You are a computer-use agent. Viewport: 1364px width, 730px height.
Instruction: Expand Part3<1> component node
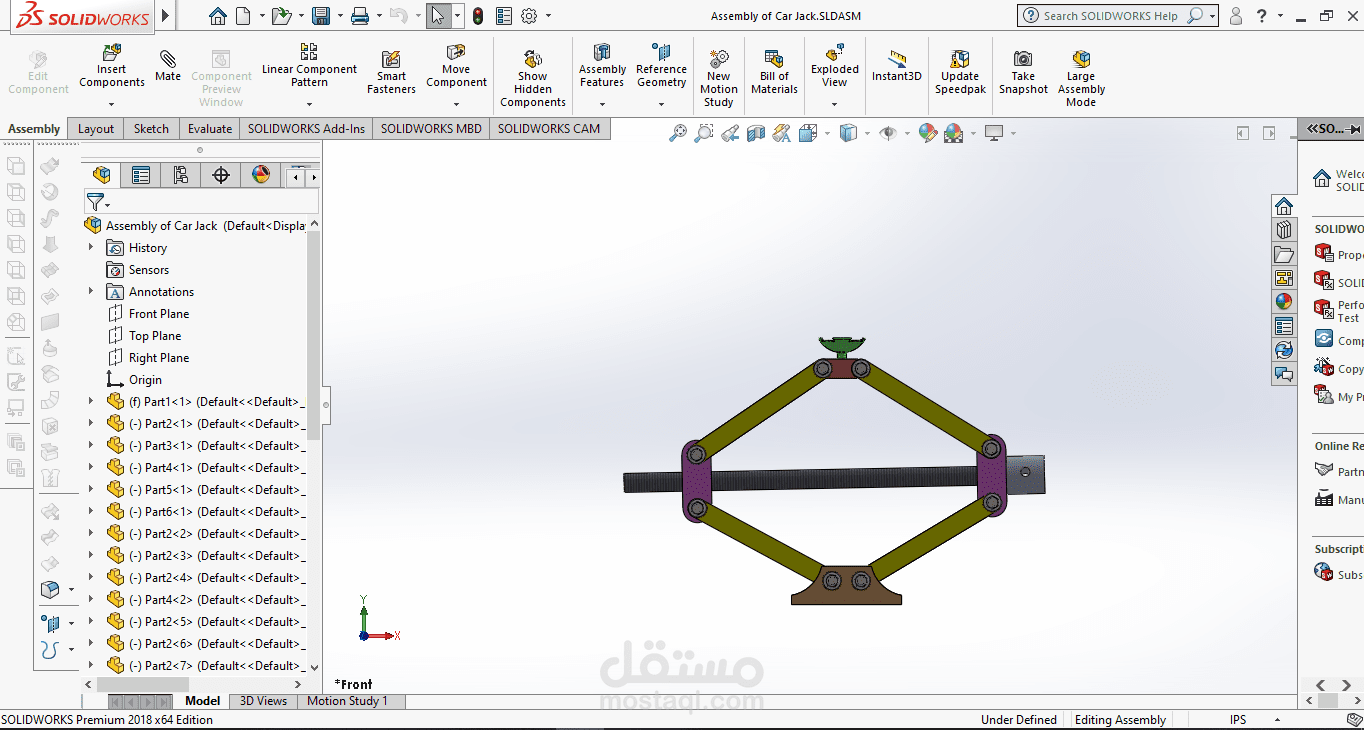[91, 445]
